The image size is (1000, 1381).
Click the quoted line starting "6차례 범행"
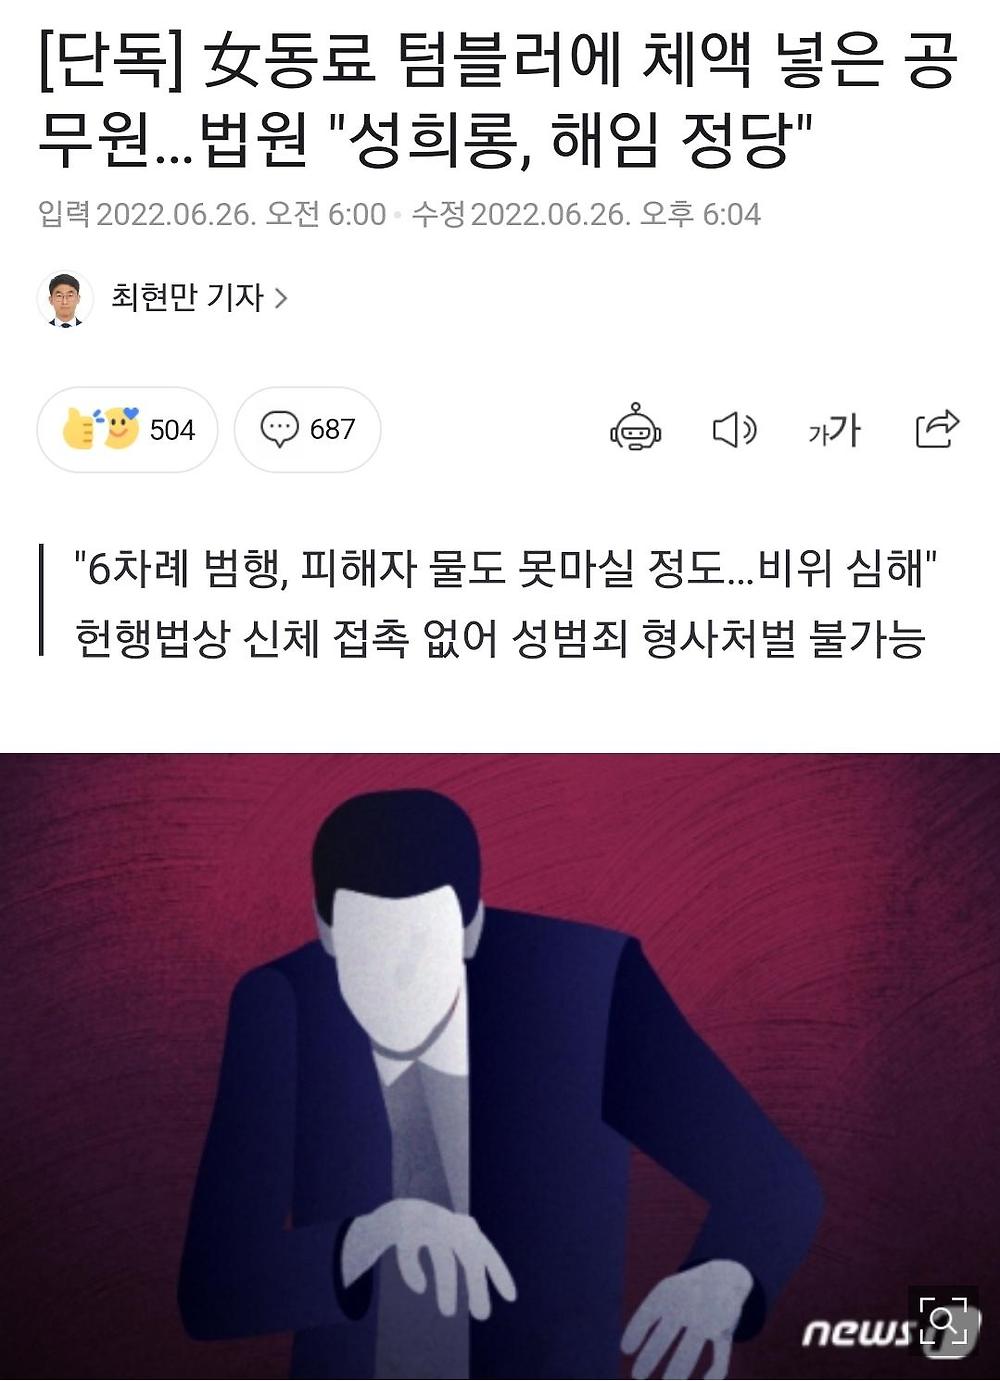pyautogui.click(x=506, y=569)
